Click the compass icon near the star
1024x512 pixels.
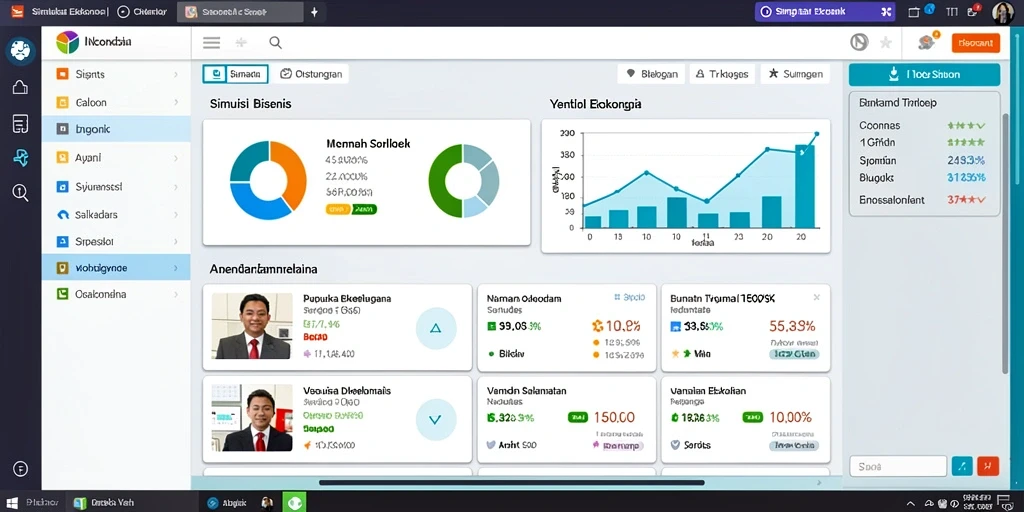(x=859, y=43)
